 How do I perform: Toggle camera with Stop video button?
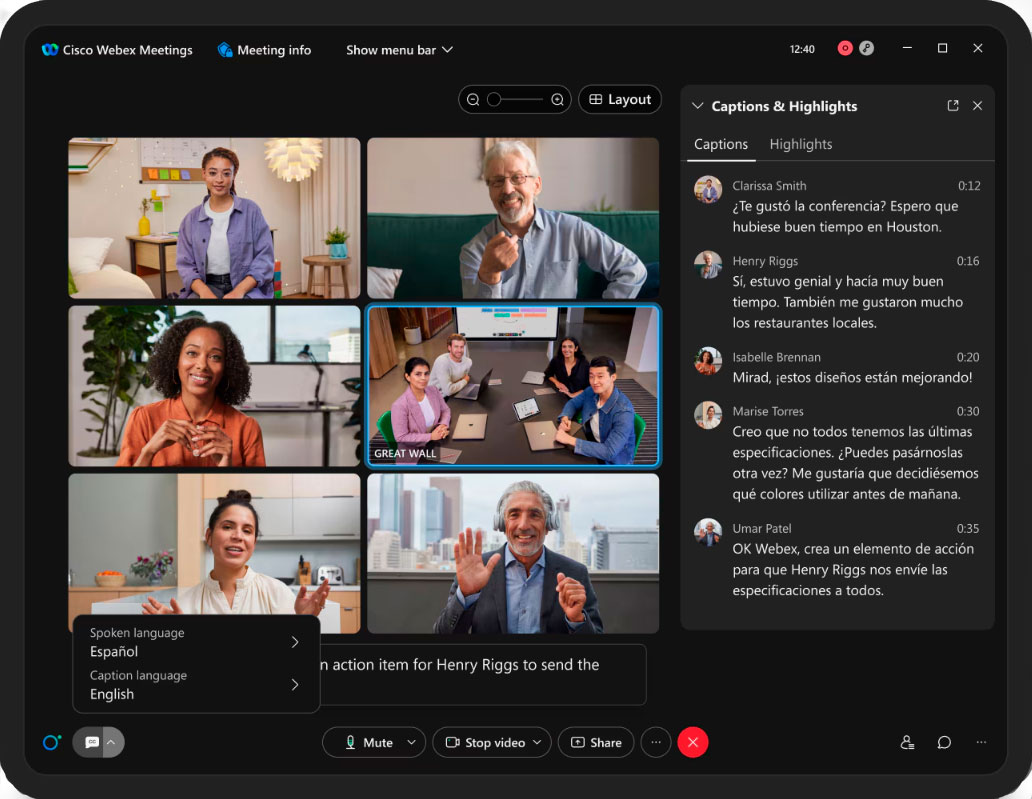pos(485,742)
